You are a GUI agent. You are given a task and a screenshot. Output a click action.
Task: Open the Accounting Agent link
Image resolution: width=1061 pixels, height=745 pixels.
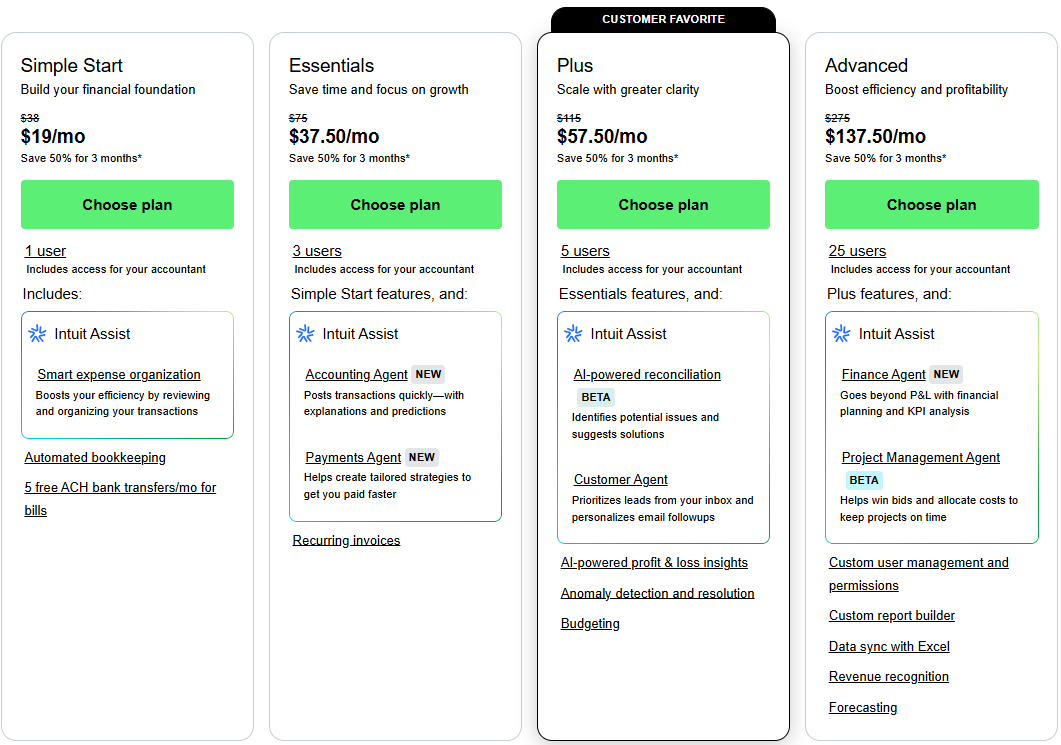[x=356, y=375]
